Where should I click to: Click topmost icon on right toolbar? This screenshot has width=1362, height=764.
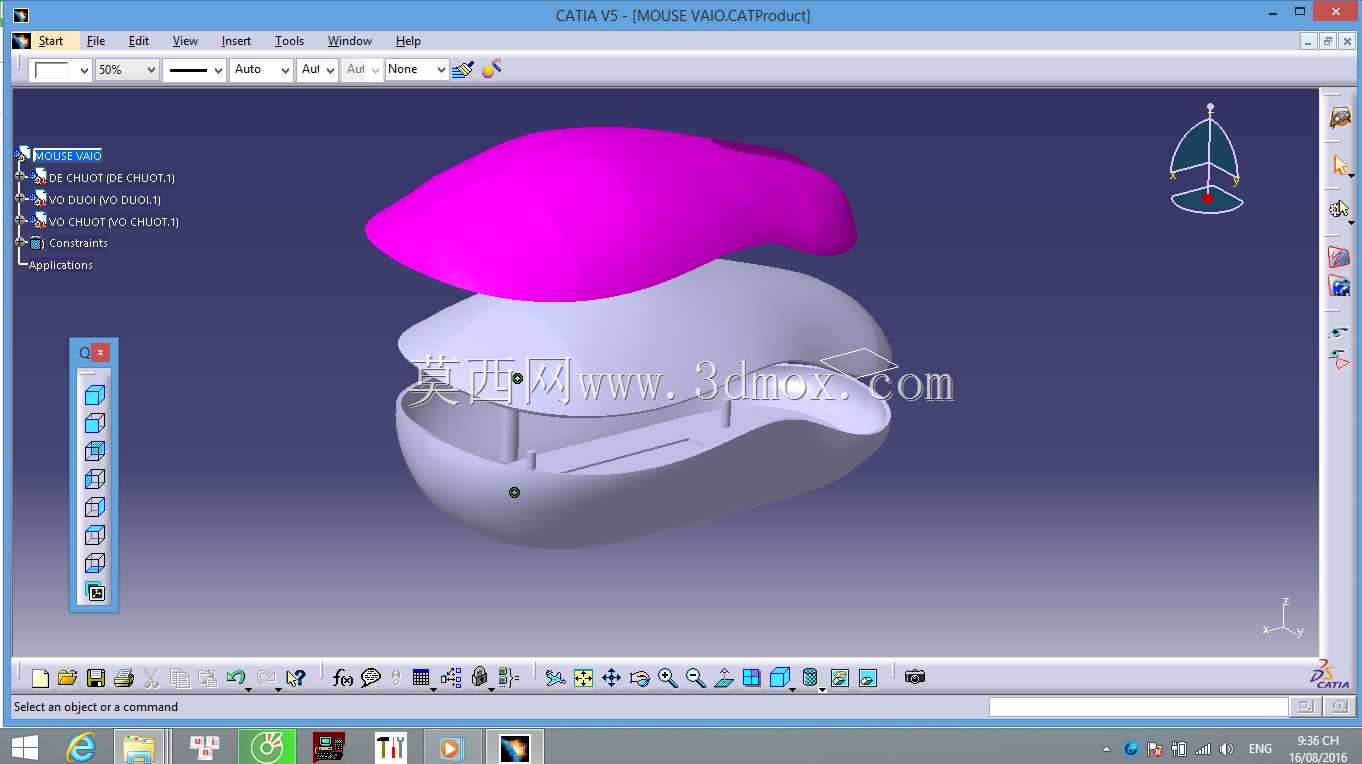1340,117
